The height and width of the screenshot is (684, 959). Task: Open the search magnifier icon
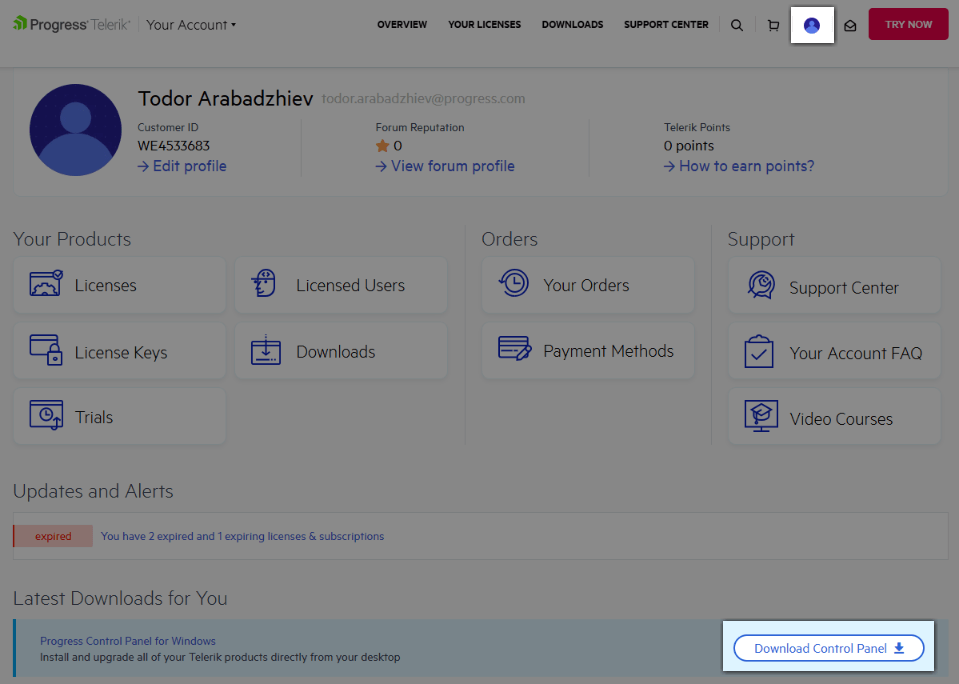[x=737, y=24]
